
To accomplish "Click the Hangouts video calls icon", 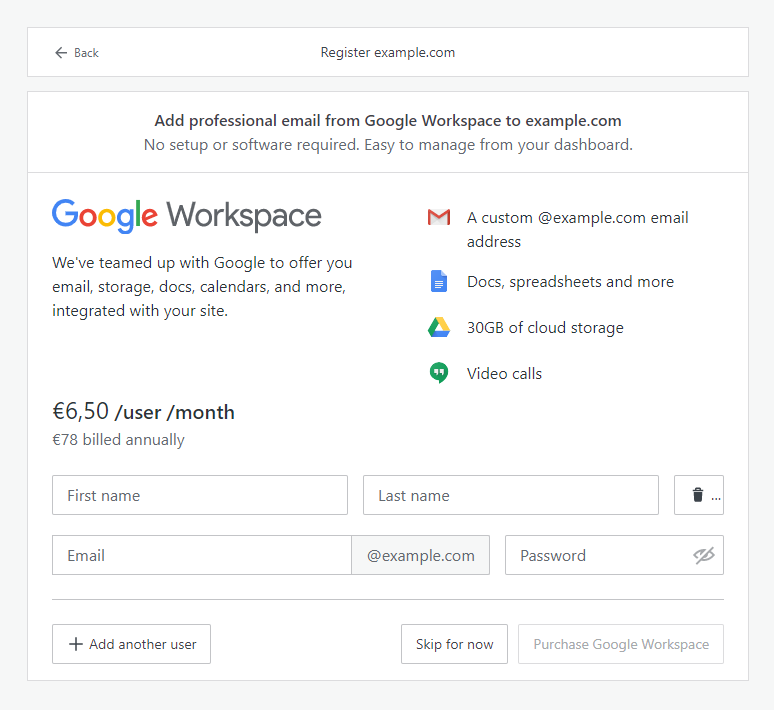I will pos(439,373).
